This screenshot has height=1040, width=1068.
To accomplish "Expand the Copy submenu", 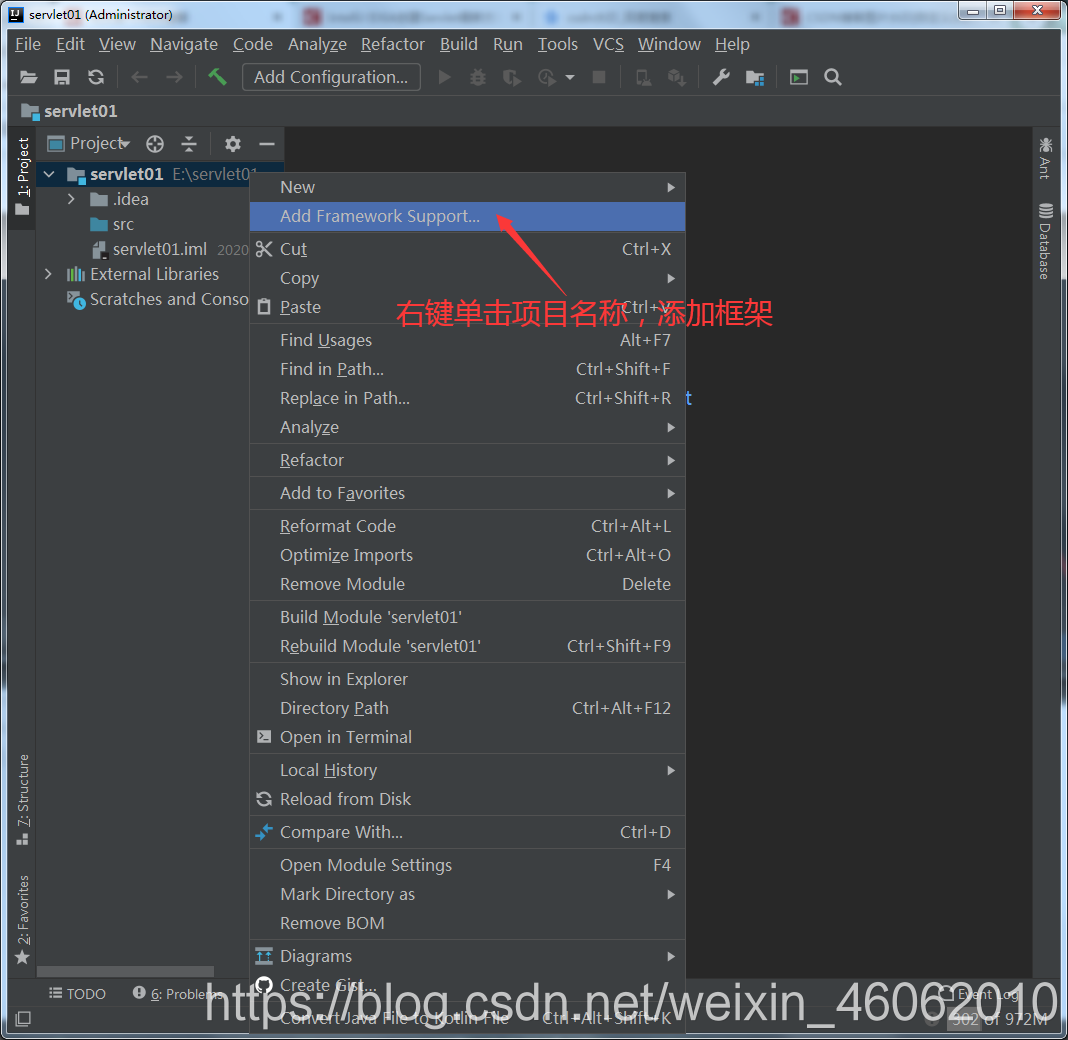I will pos(467,279).
